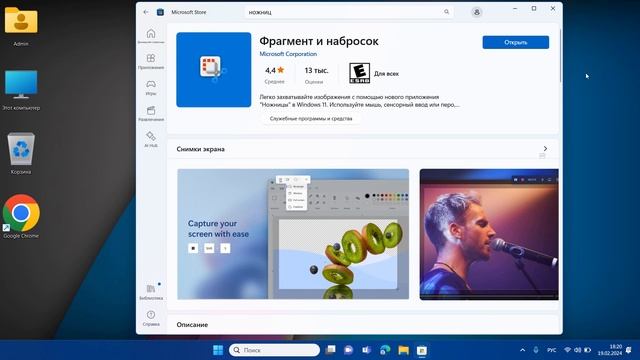
Task: Open the Capture your screen screenshot
Action: pos(293,234)
